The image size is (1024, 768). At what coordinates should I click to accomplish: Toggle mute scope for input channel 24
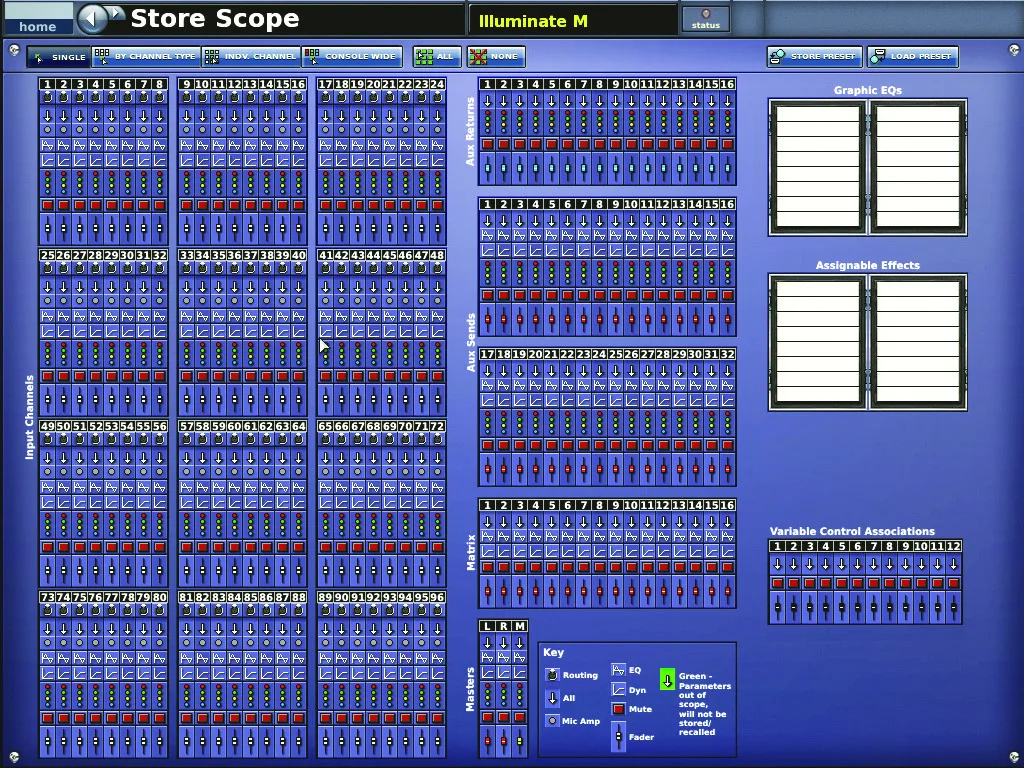pos(438,205)
